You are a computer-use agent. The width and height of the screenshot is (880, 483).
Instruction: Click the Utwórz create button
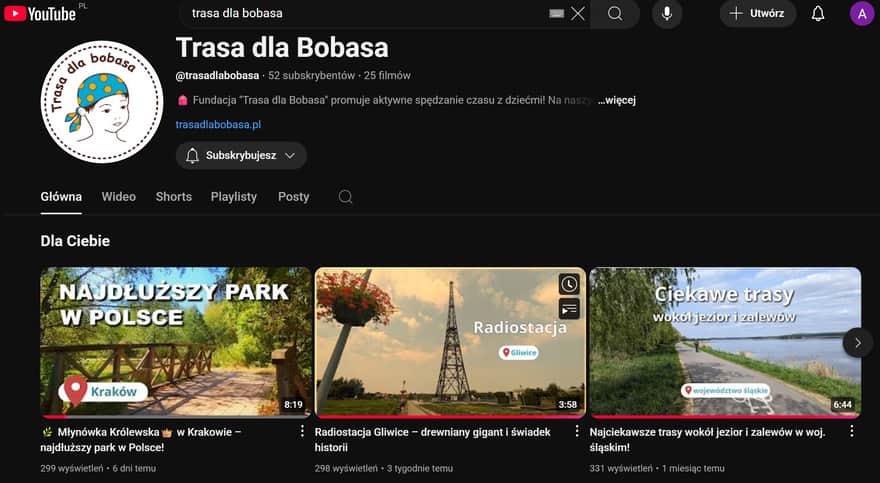point(757,13)
